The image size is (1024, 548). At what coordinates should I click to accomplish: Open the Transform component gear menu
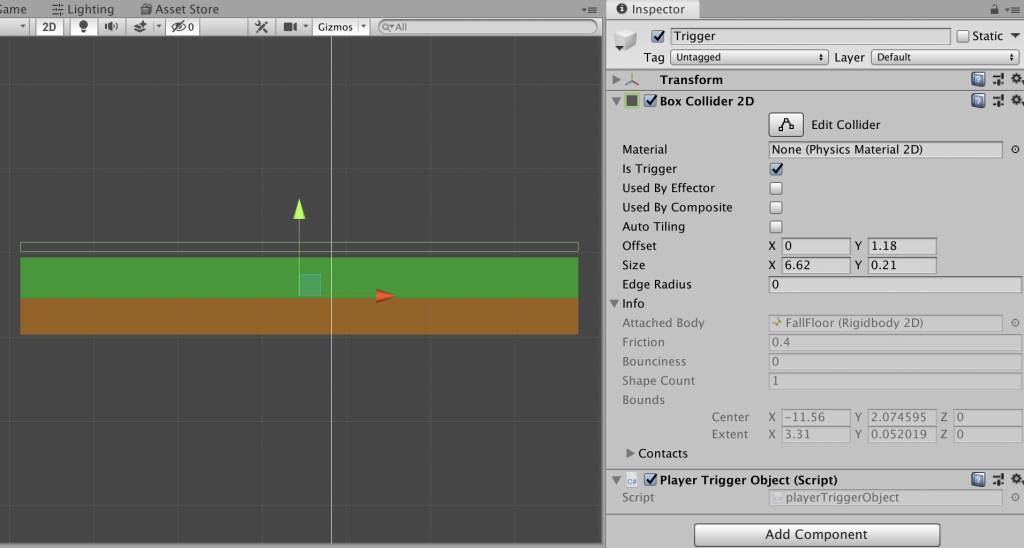[x=1017, y=79]
